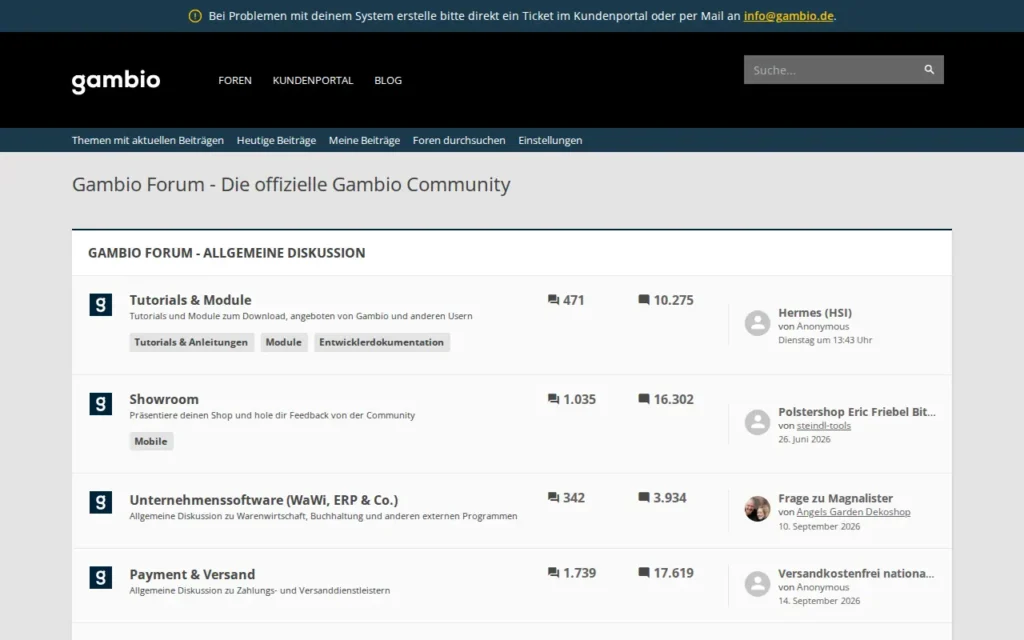Click the threads icon next to 1.739
Image resolution: width=1024 pixels, height=640 pixels.
pyautogui.click(x=553, y=573)
